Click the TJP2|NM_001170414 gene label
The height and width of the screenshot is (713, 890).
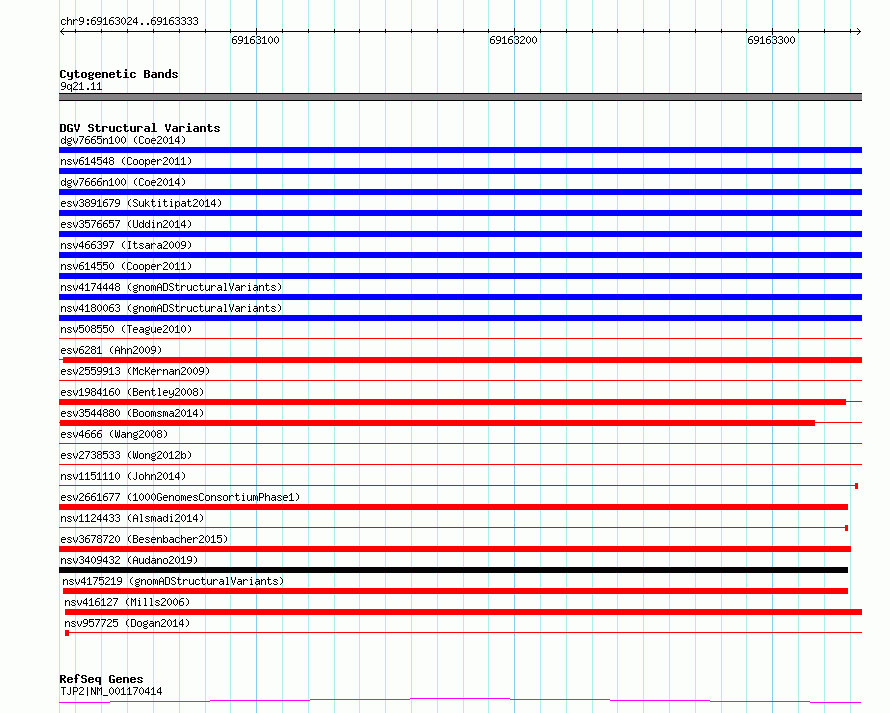coord(111,691)
